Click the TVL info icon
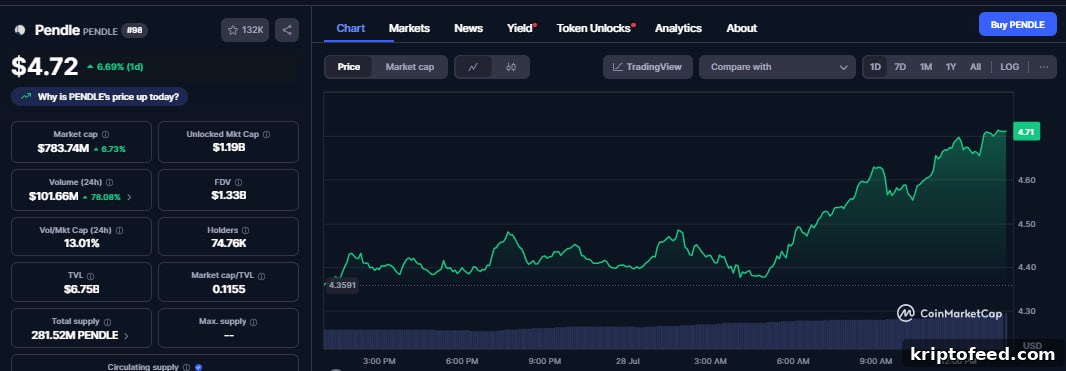Image resolution: width=1066 pixels, height=371 pixels. coord(90,276)
